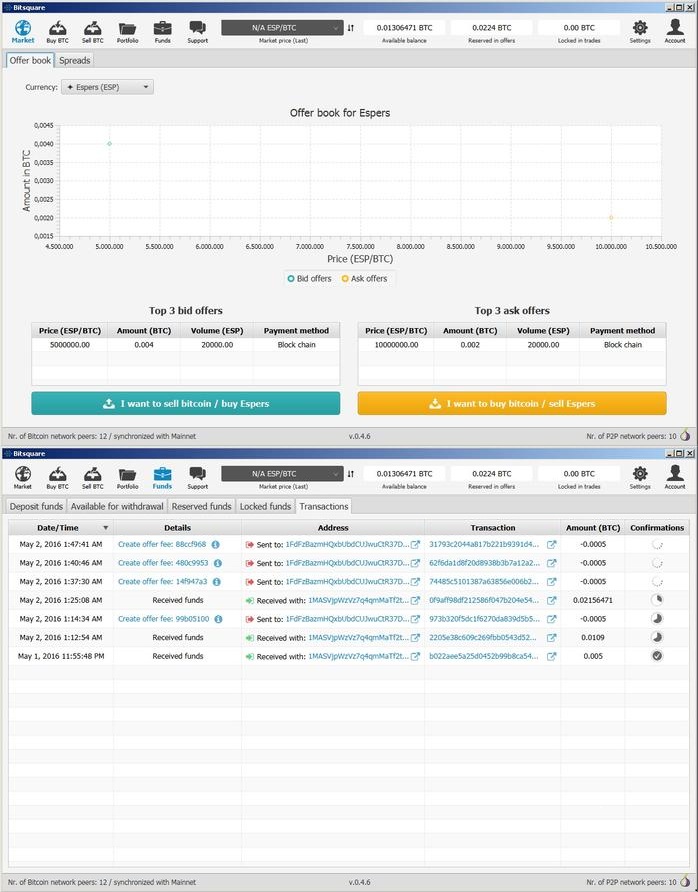Select the Transactions tab
The image size is (698, 892).
[x=324, y=506]
